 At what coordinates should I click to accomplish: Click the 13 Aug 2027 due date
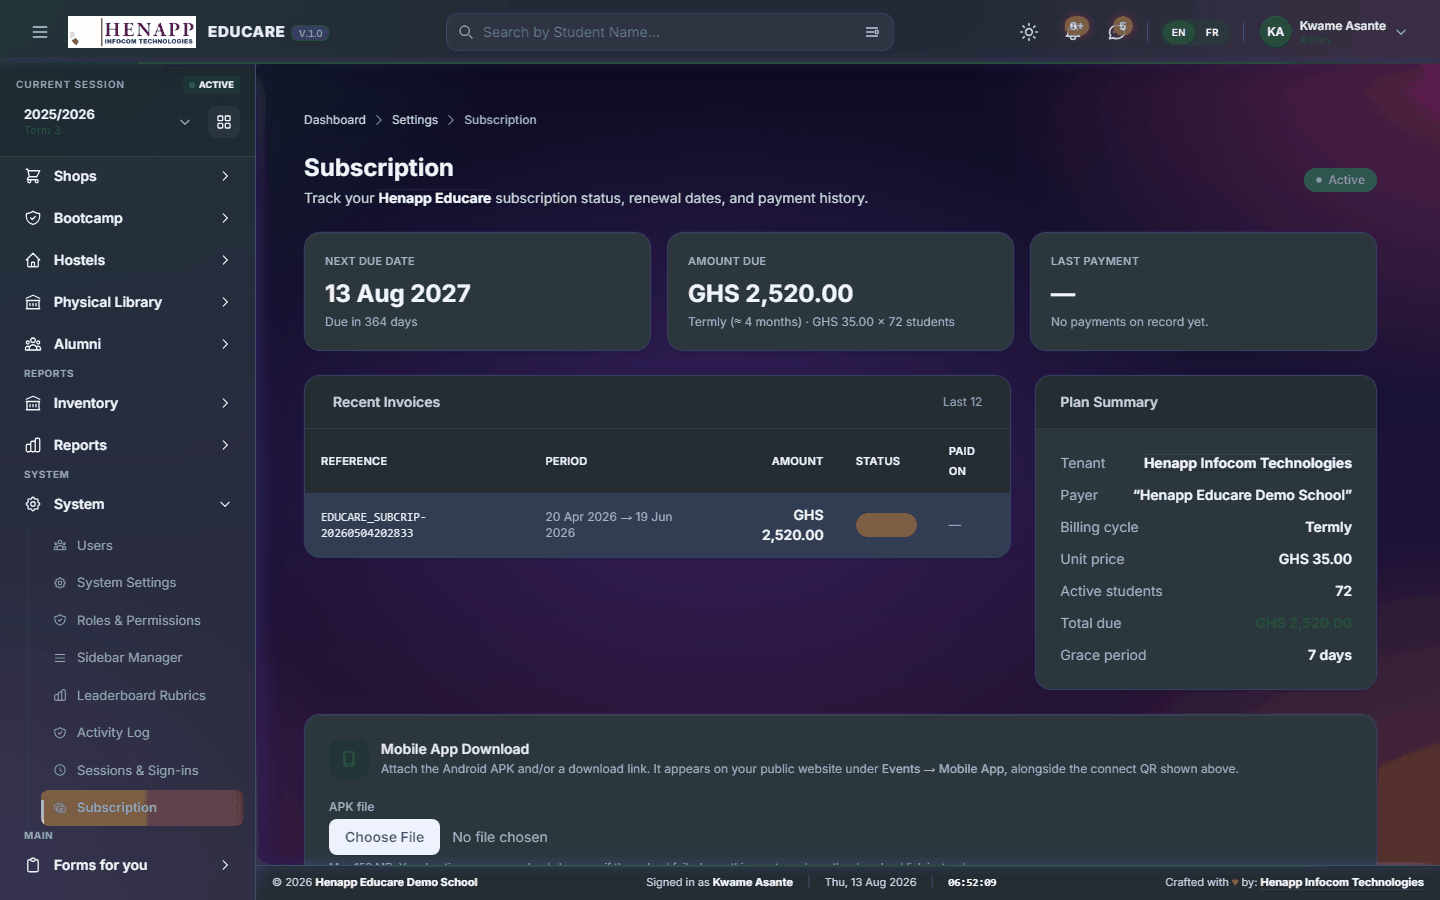(x=398, y=293)
